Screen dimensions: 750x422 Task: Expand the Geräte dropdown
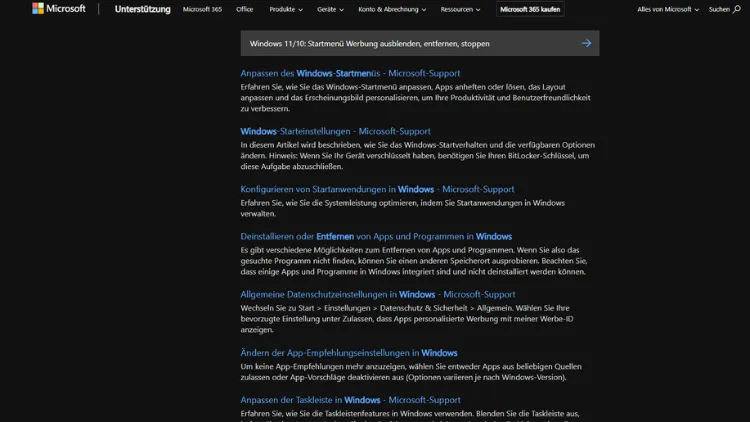[330, 9]
